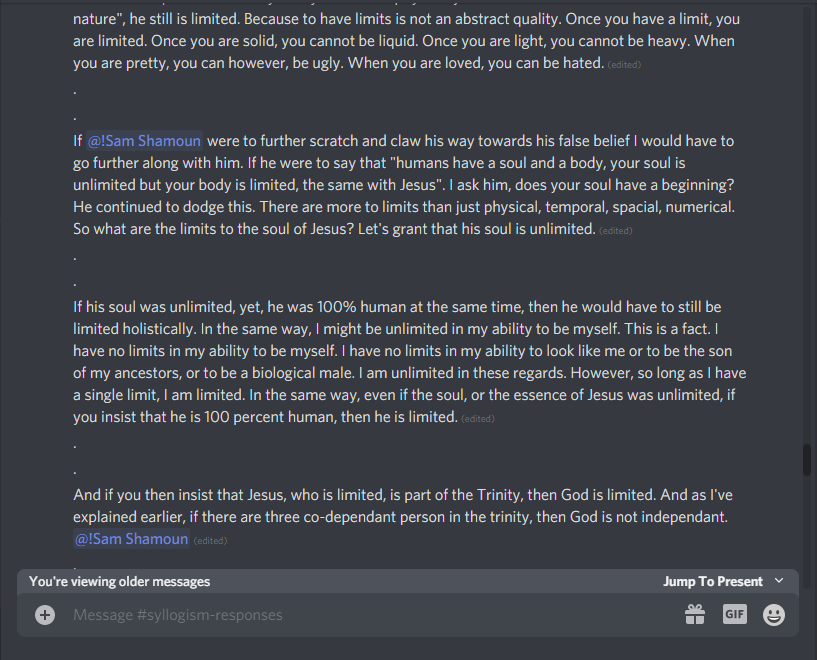Click the edited label after "his soul is unlimited."
Image resolution: width=817 pixels, height=660 pixels.
click(615, 231)
